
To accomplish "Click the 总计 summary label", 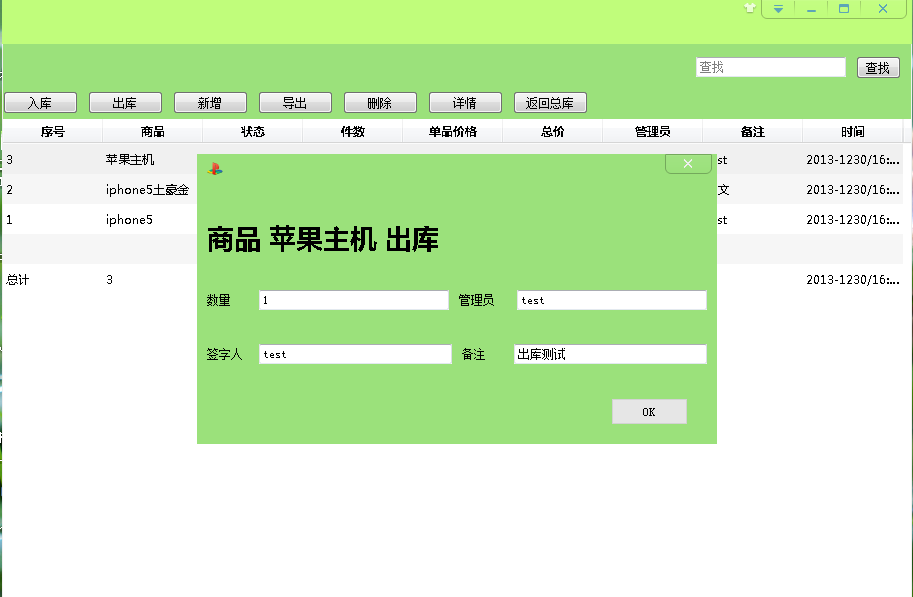I will tap(17, 280).
